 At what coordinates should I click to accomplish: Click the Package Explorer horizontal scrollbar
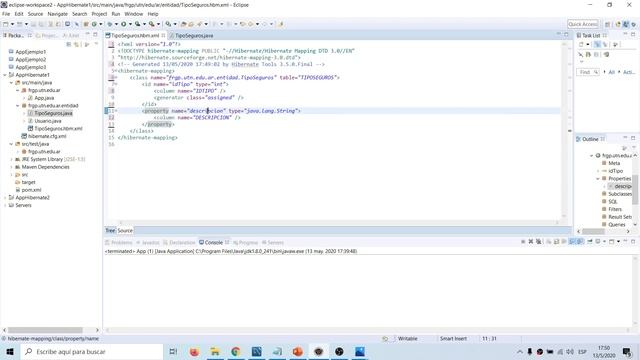coord(45,330)
